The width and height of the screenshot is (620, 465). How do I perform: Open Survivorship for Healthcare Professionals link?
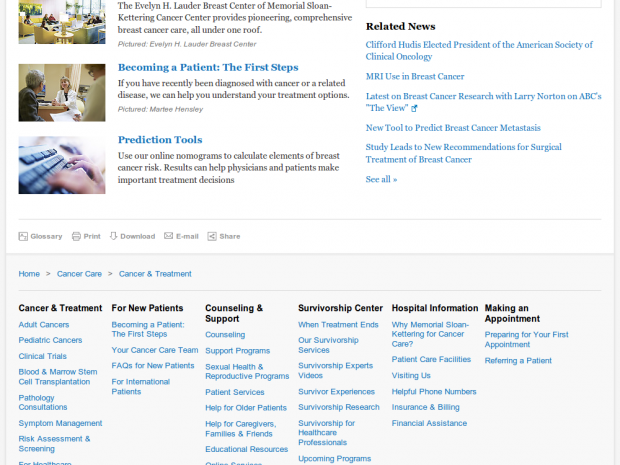point(326,433)
